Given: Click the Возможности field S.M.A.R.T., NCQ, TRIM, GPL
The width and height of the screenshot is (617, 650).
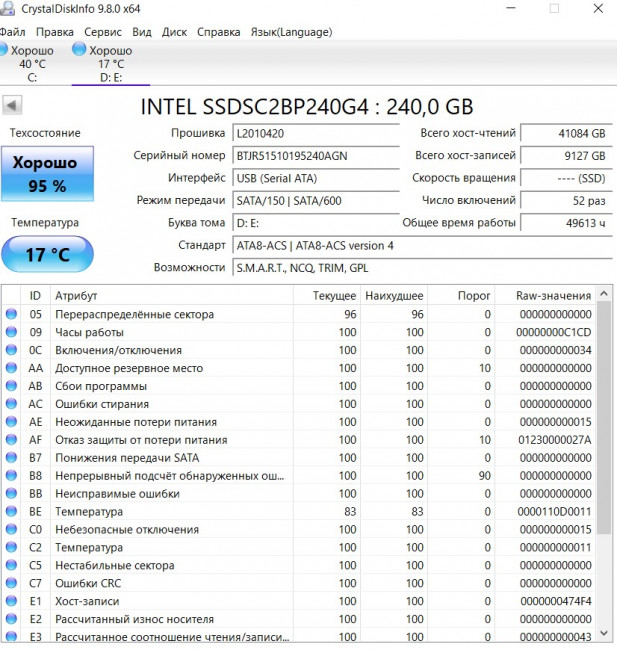Looking at the screenshot, I should [x=422, y=268].
